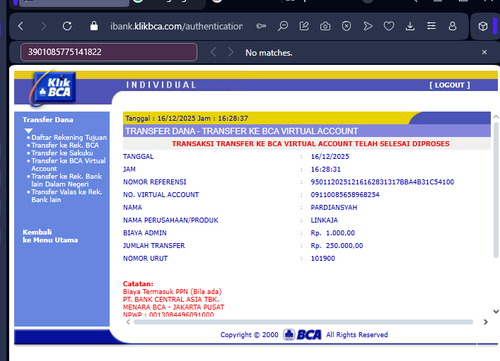Go to next find match arrow
The image size is (500, 361).
(231, 52)
